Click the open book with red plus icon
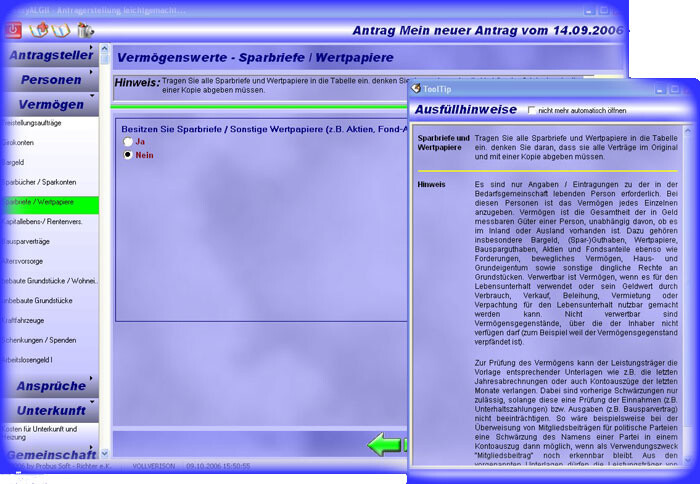This screenshot has height=484, width=700. coord(38,30)
